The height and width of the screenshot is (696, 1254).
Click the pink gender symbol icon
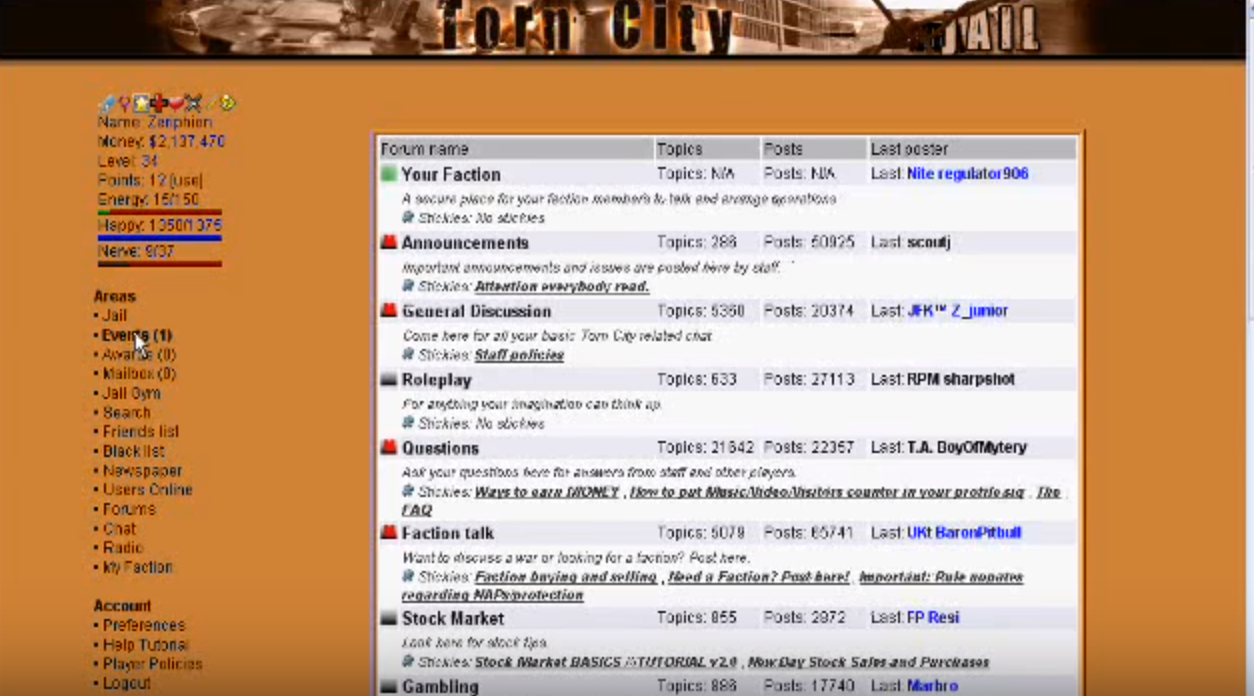coord(124,103)
